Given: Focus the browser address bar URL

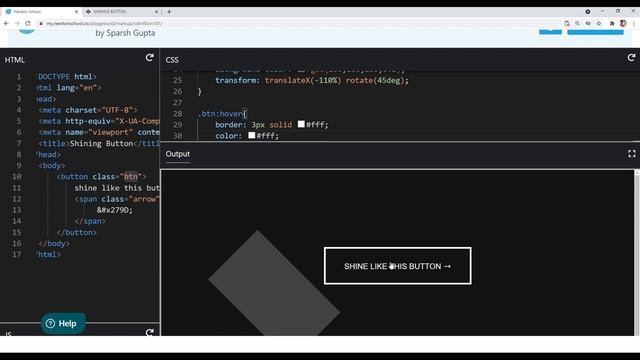Looking at the screenshot, I should (104, 24).
